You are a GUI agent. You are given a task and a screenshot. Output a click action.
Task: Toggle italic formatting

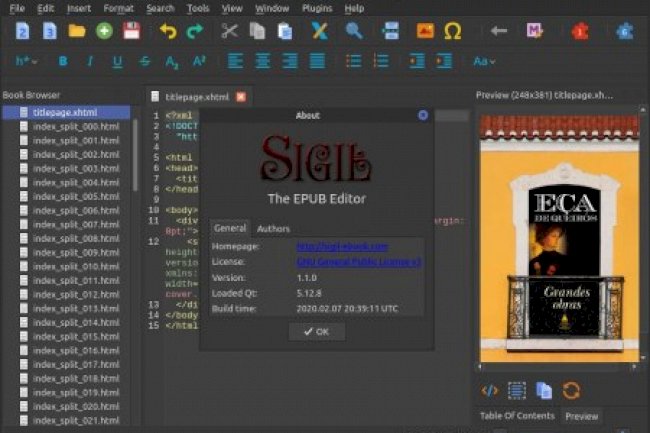click(90, 61)
